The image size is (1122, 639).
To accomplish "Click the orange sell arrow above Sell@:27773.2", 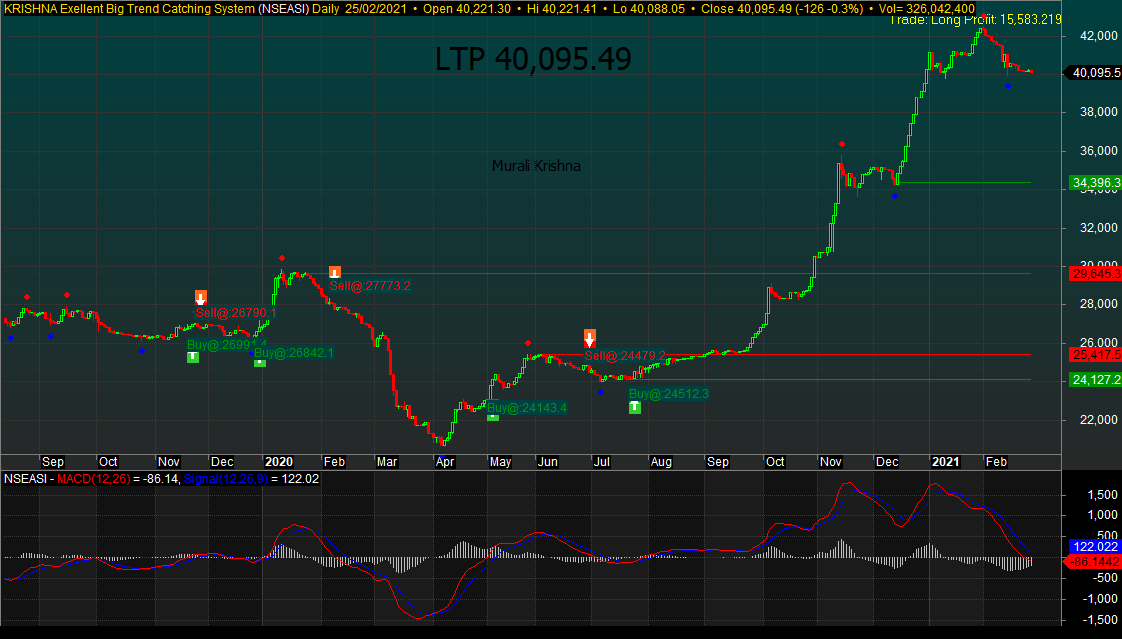I will (x=335, y=272).
